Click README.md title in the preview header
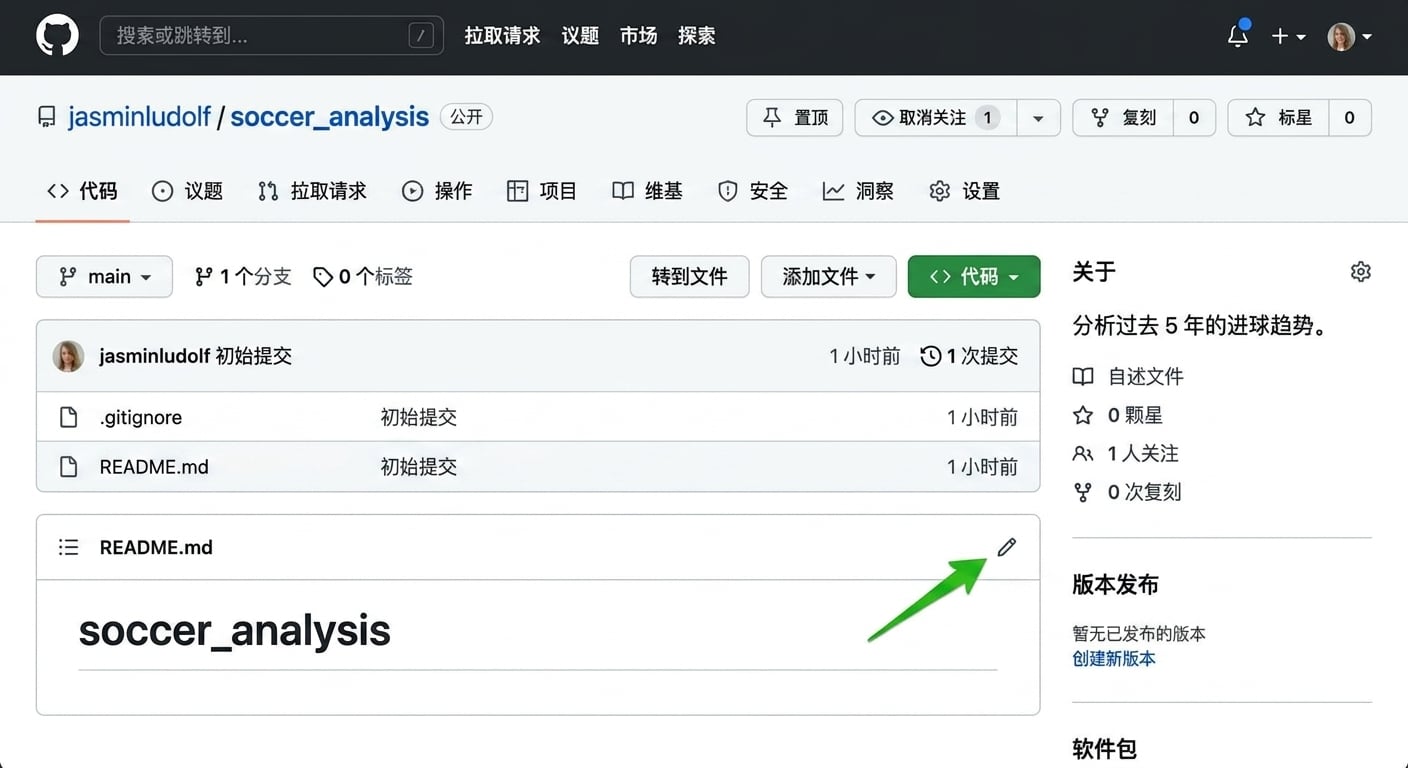Screen dimensions: 1408x768 tap(156, 547)
